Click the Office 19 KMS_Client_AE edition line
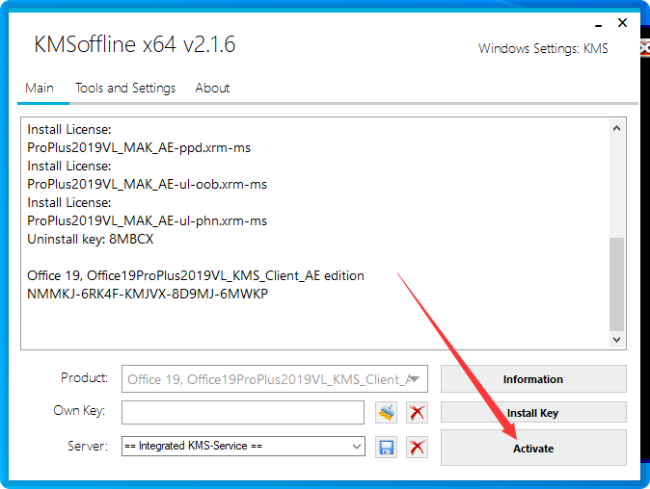The height and width of the screenshot is (489, 650). click(196, 276)
